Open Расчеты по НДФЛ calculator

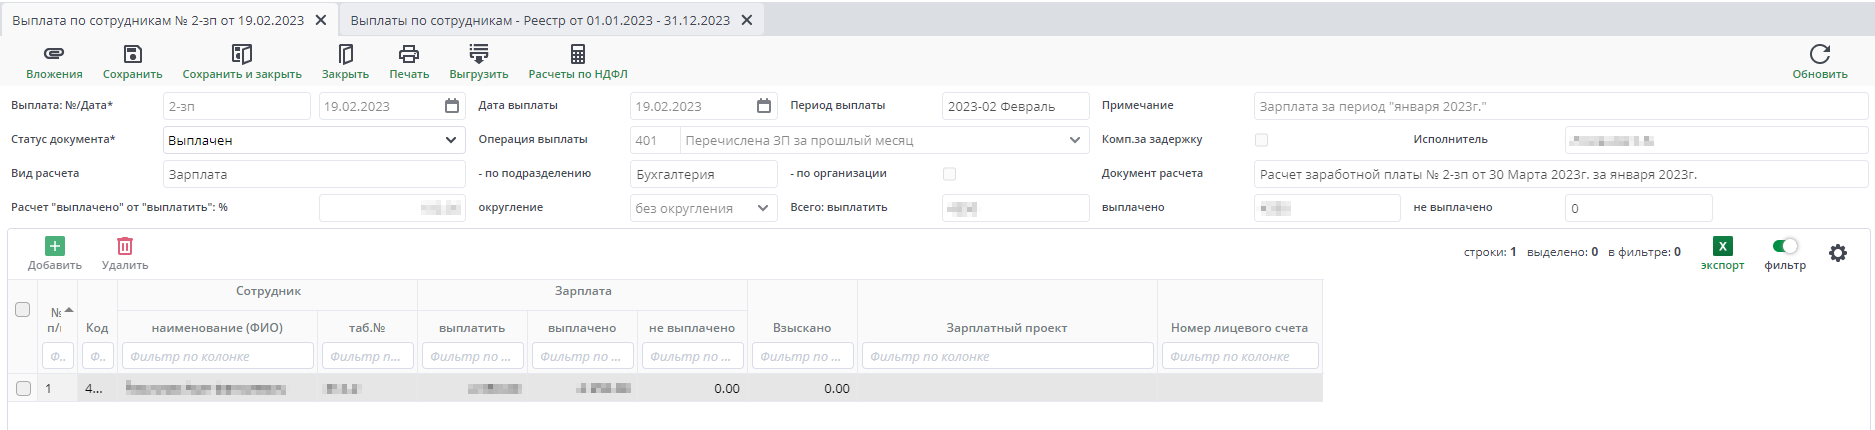click(x=577, y=54)
